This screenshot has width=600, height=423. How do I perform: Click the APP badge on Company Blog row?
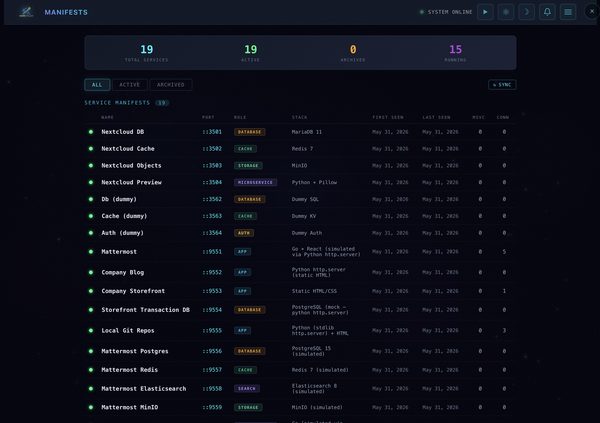coord(243,272)
